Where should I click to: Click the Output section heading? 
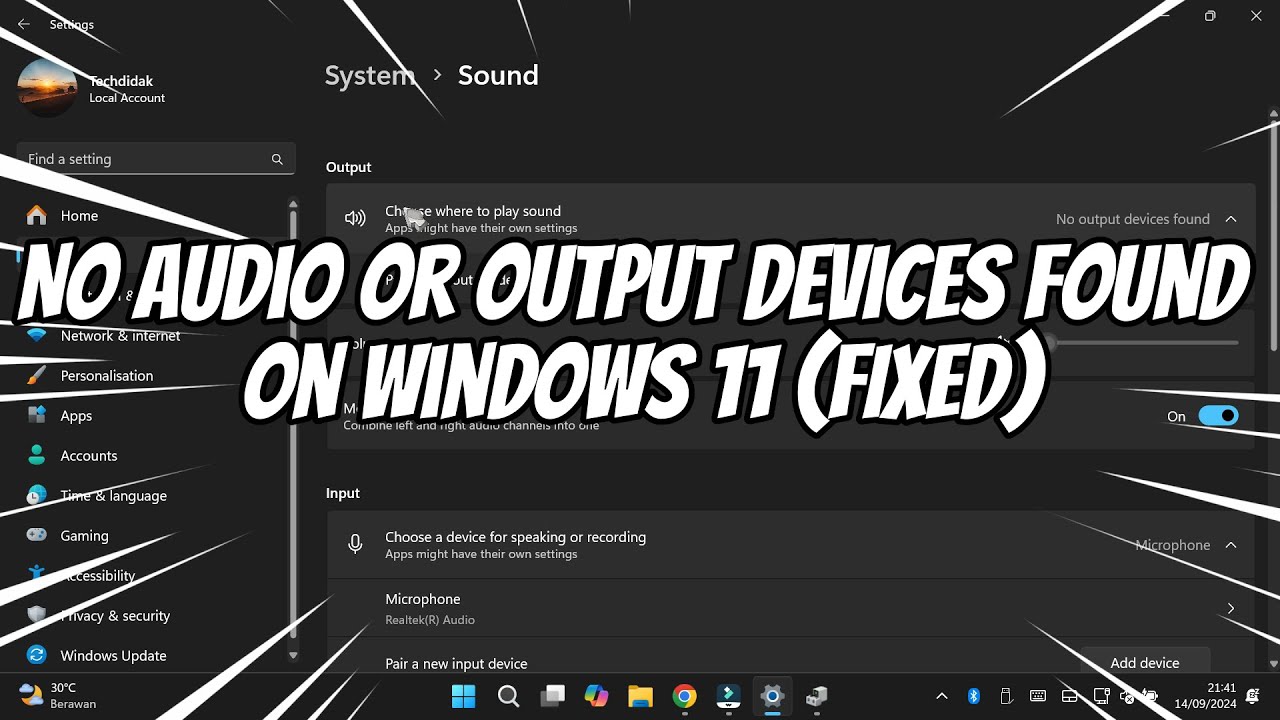click(348, 167)
